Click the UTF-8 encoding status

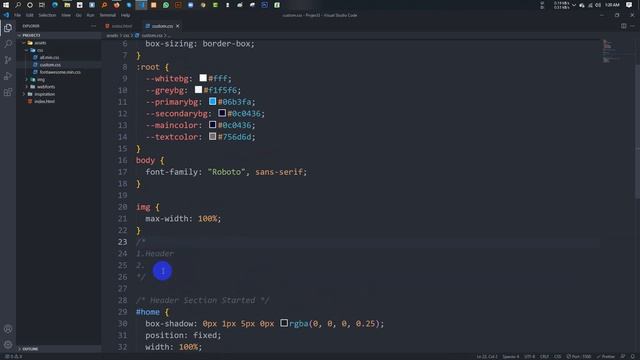530,356
